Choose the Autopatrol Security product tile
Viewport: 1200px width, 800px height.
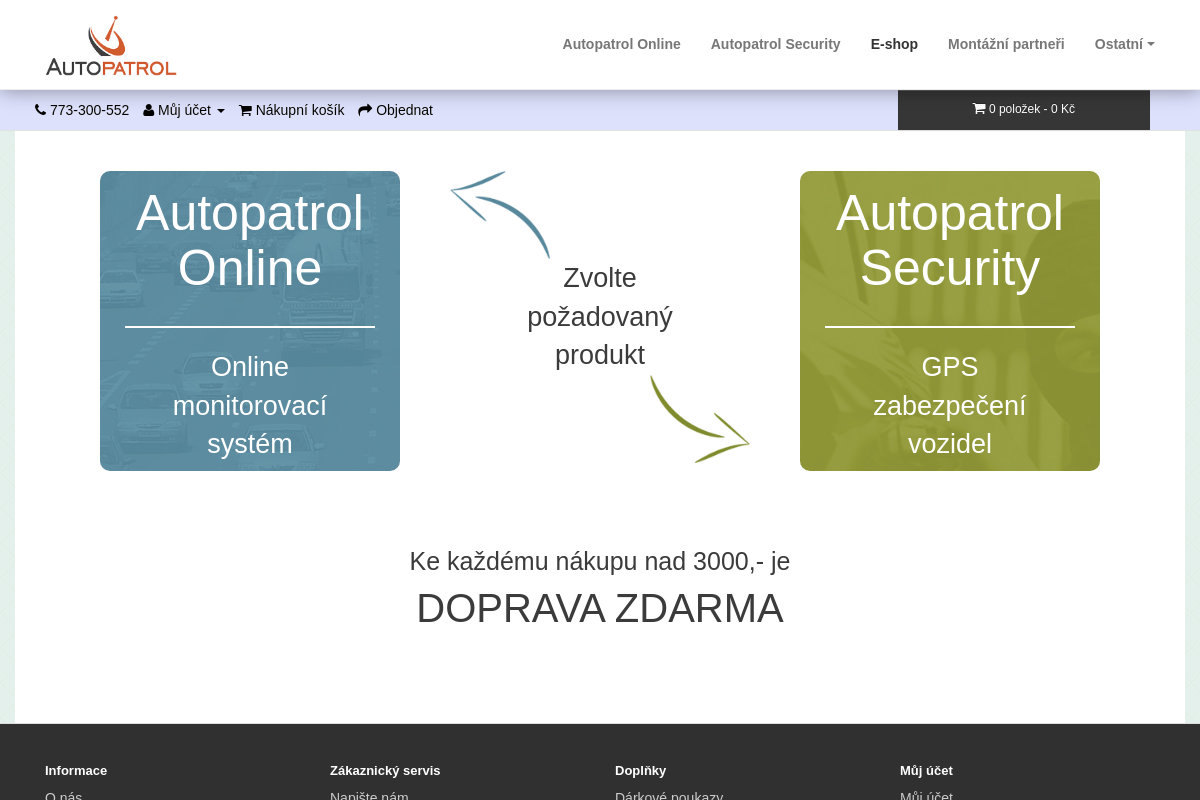point(950,321)
